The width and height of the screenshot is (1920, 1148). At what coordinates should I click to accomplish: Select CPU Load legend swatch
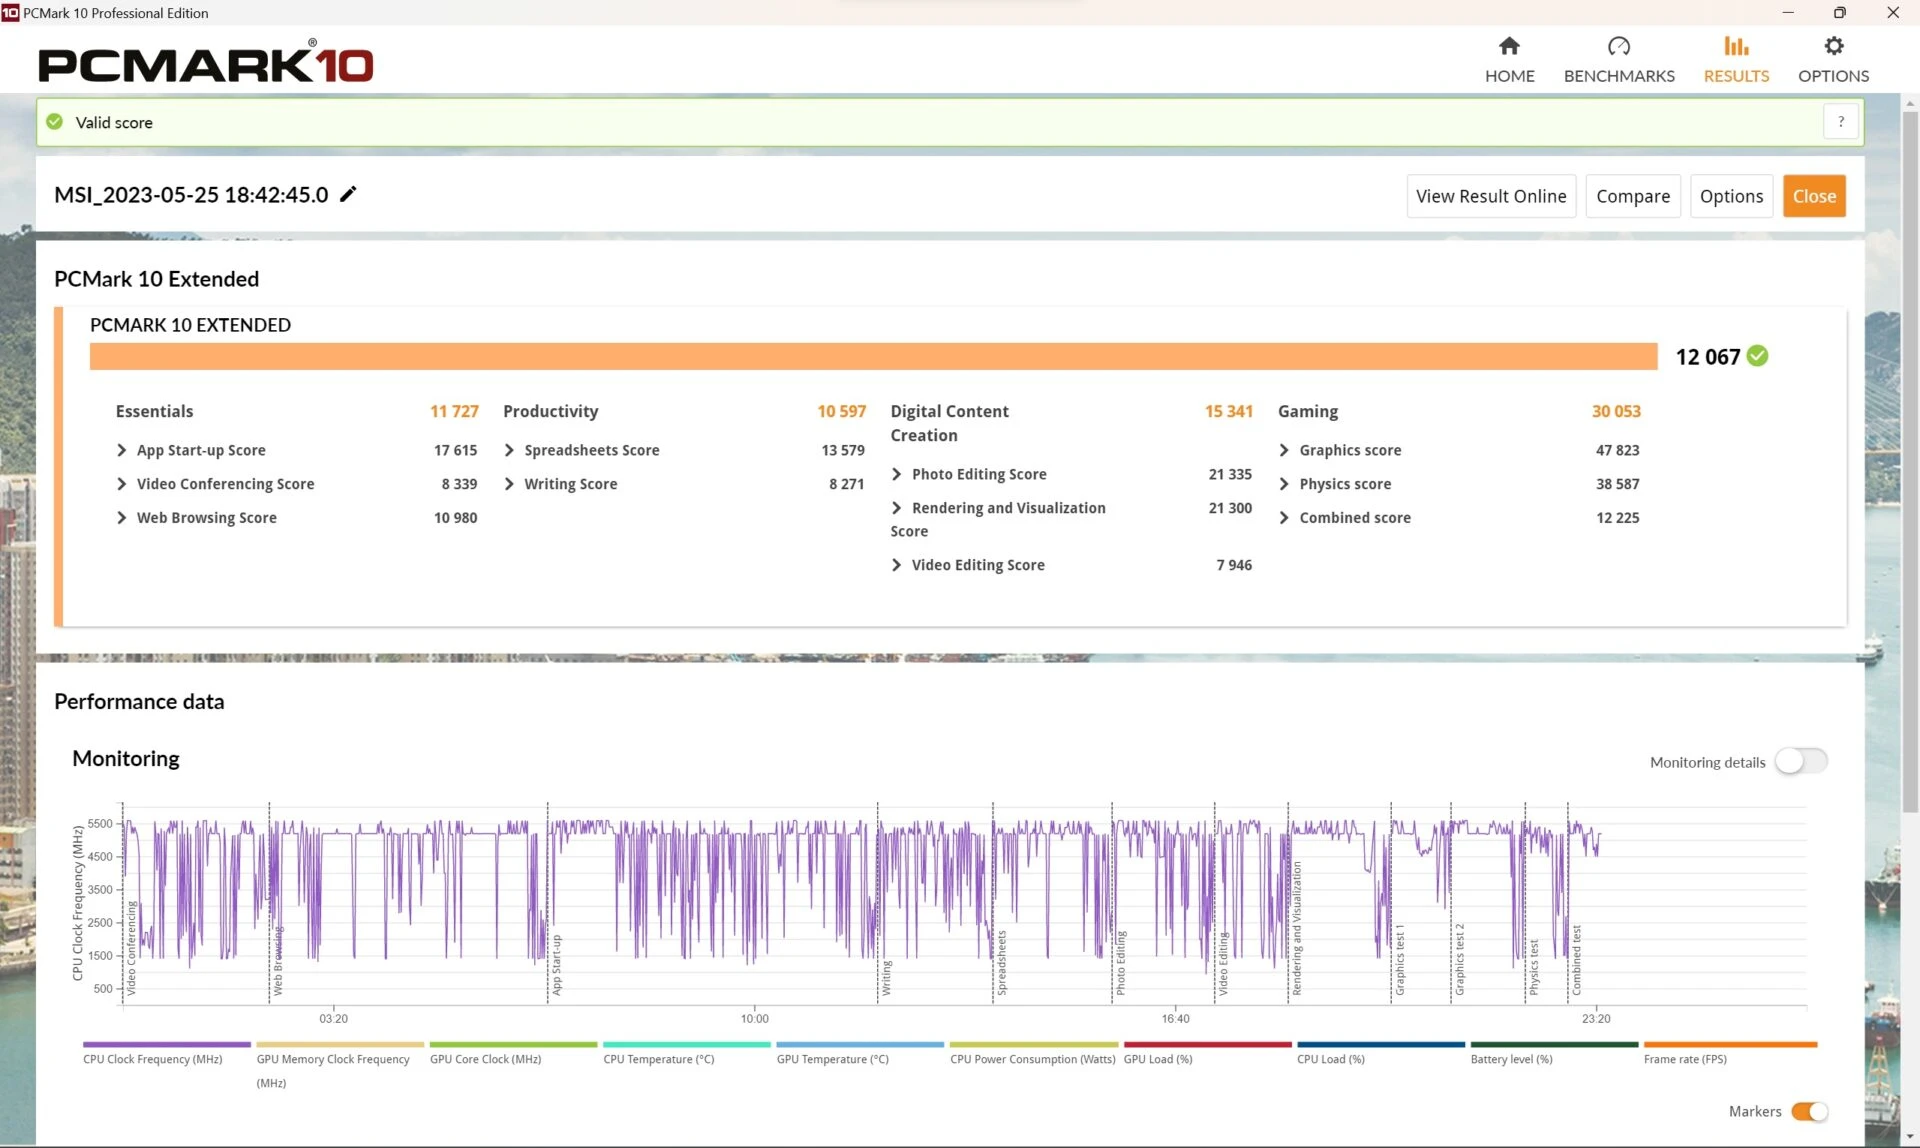(1380, 1044)
